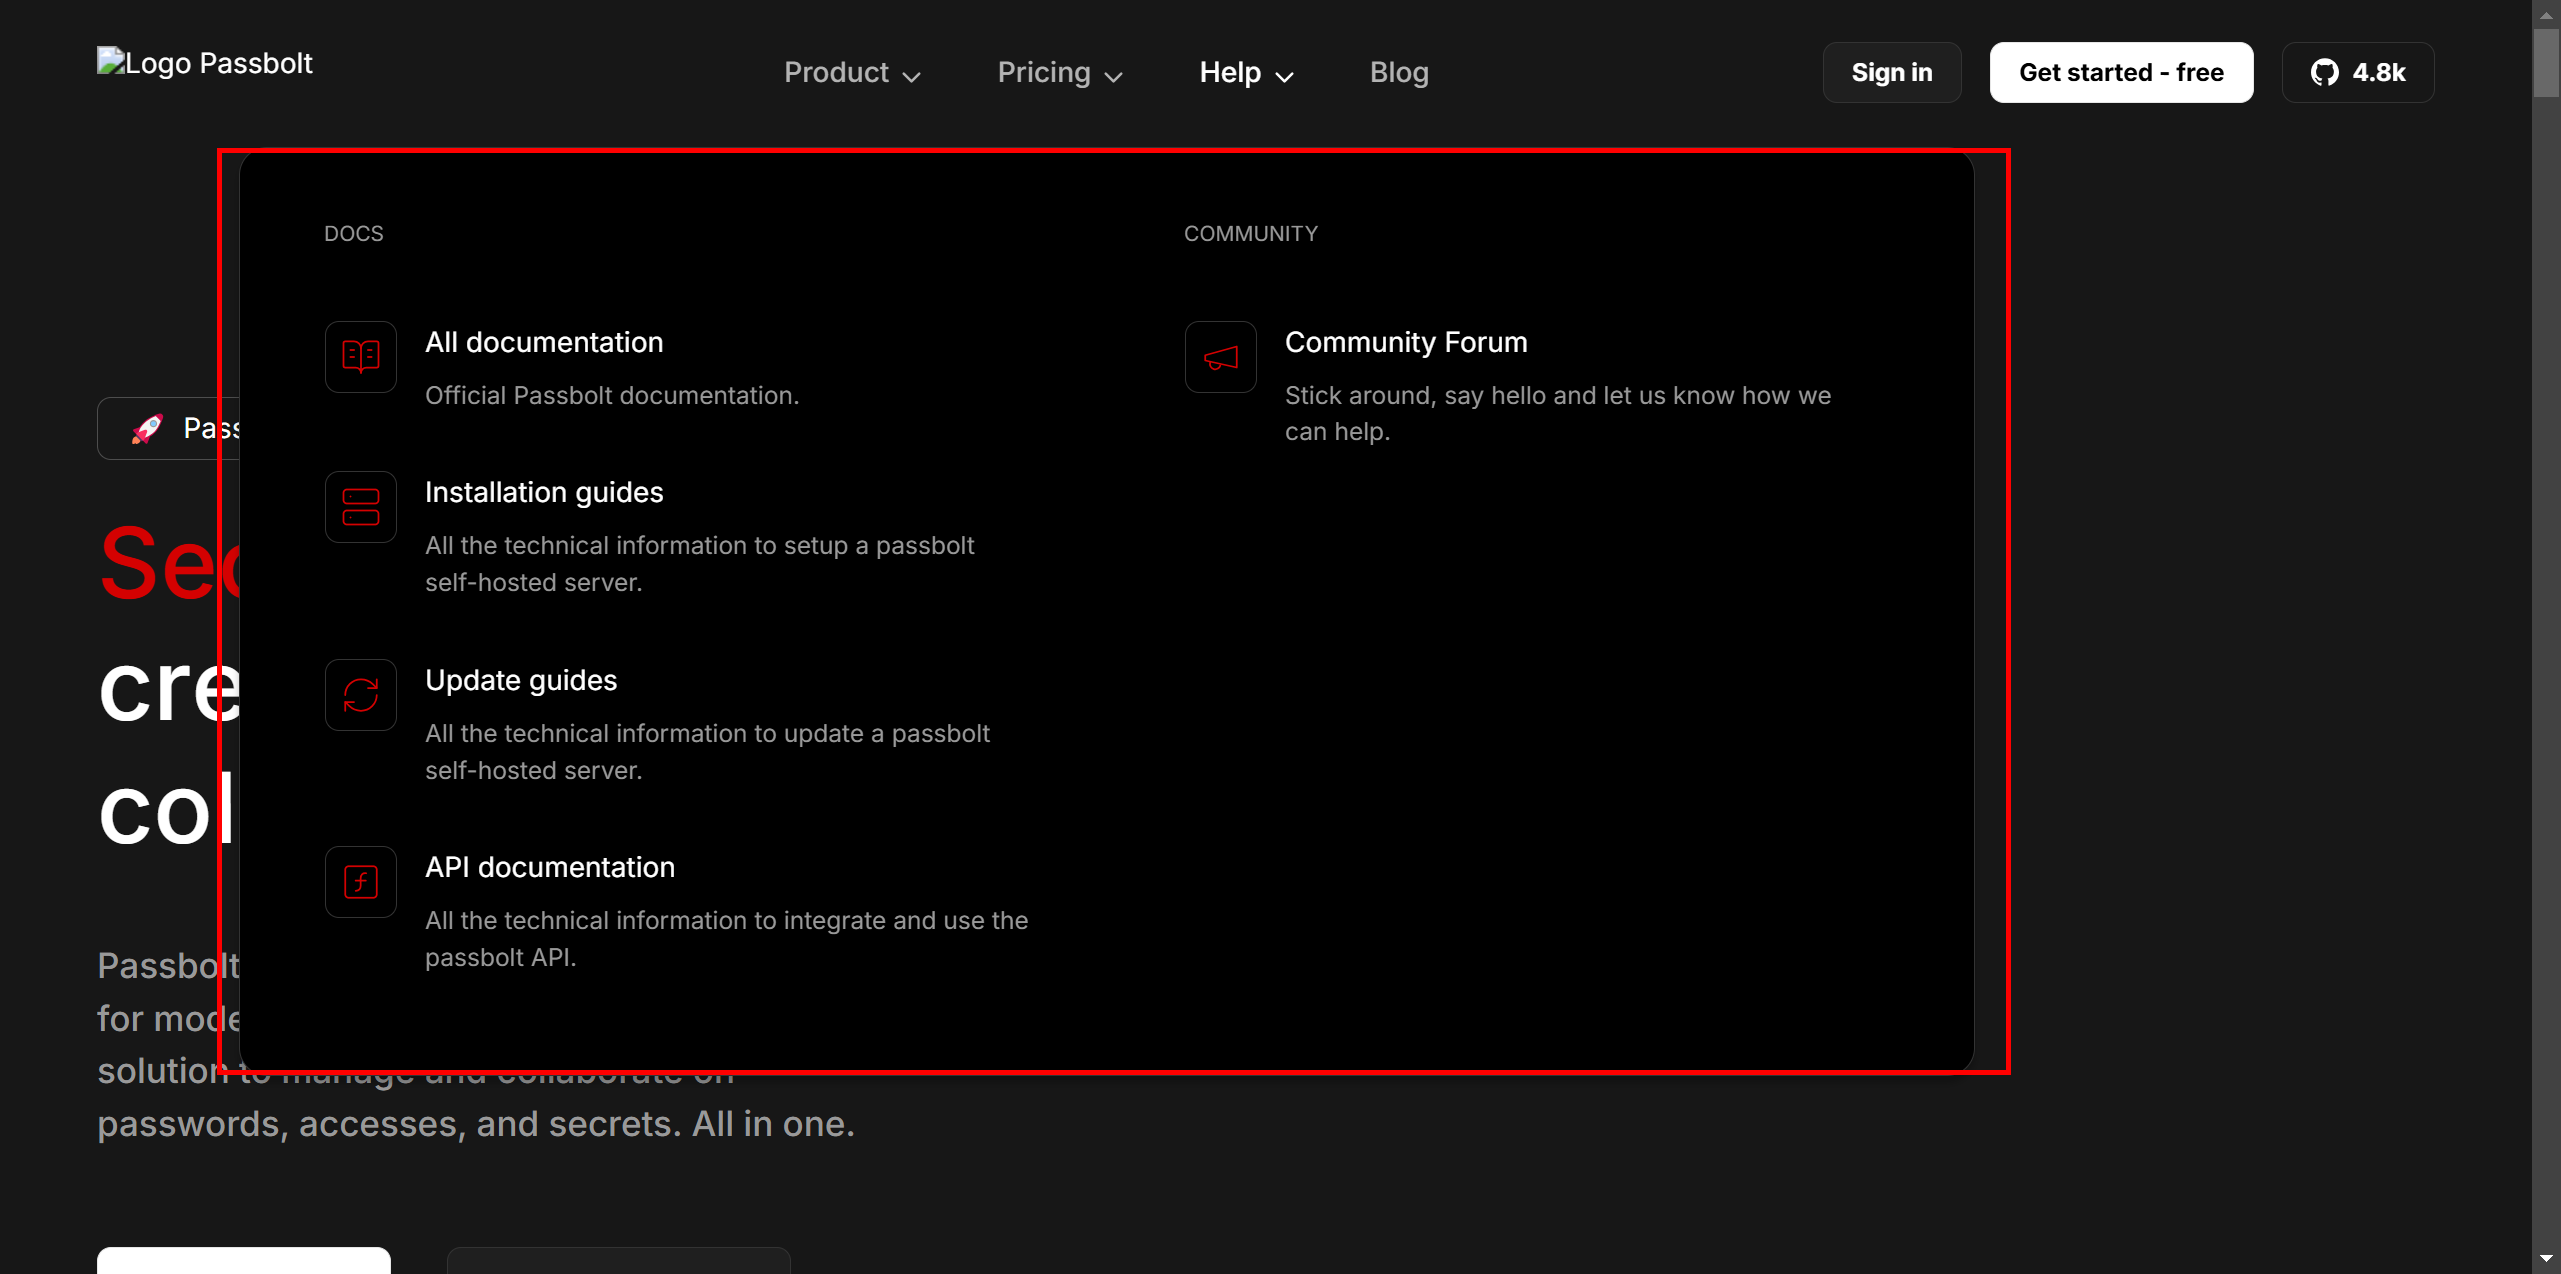
Task: Click the megaphone Community Forum icon
Action: pos(1220,357)
